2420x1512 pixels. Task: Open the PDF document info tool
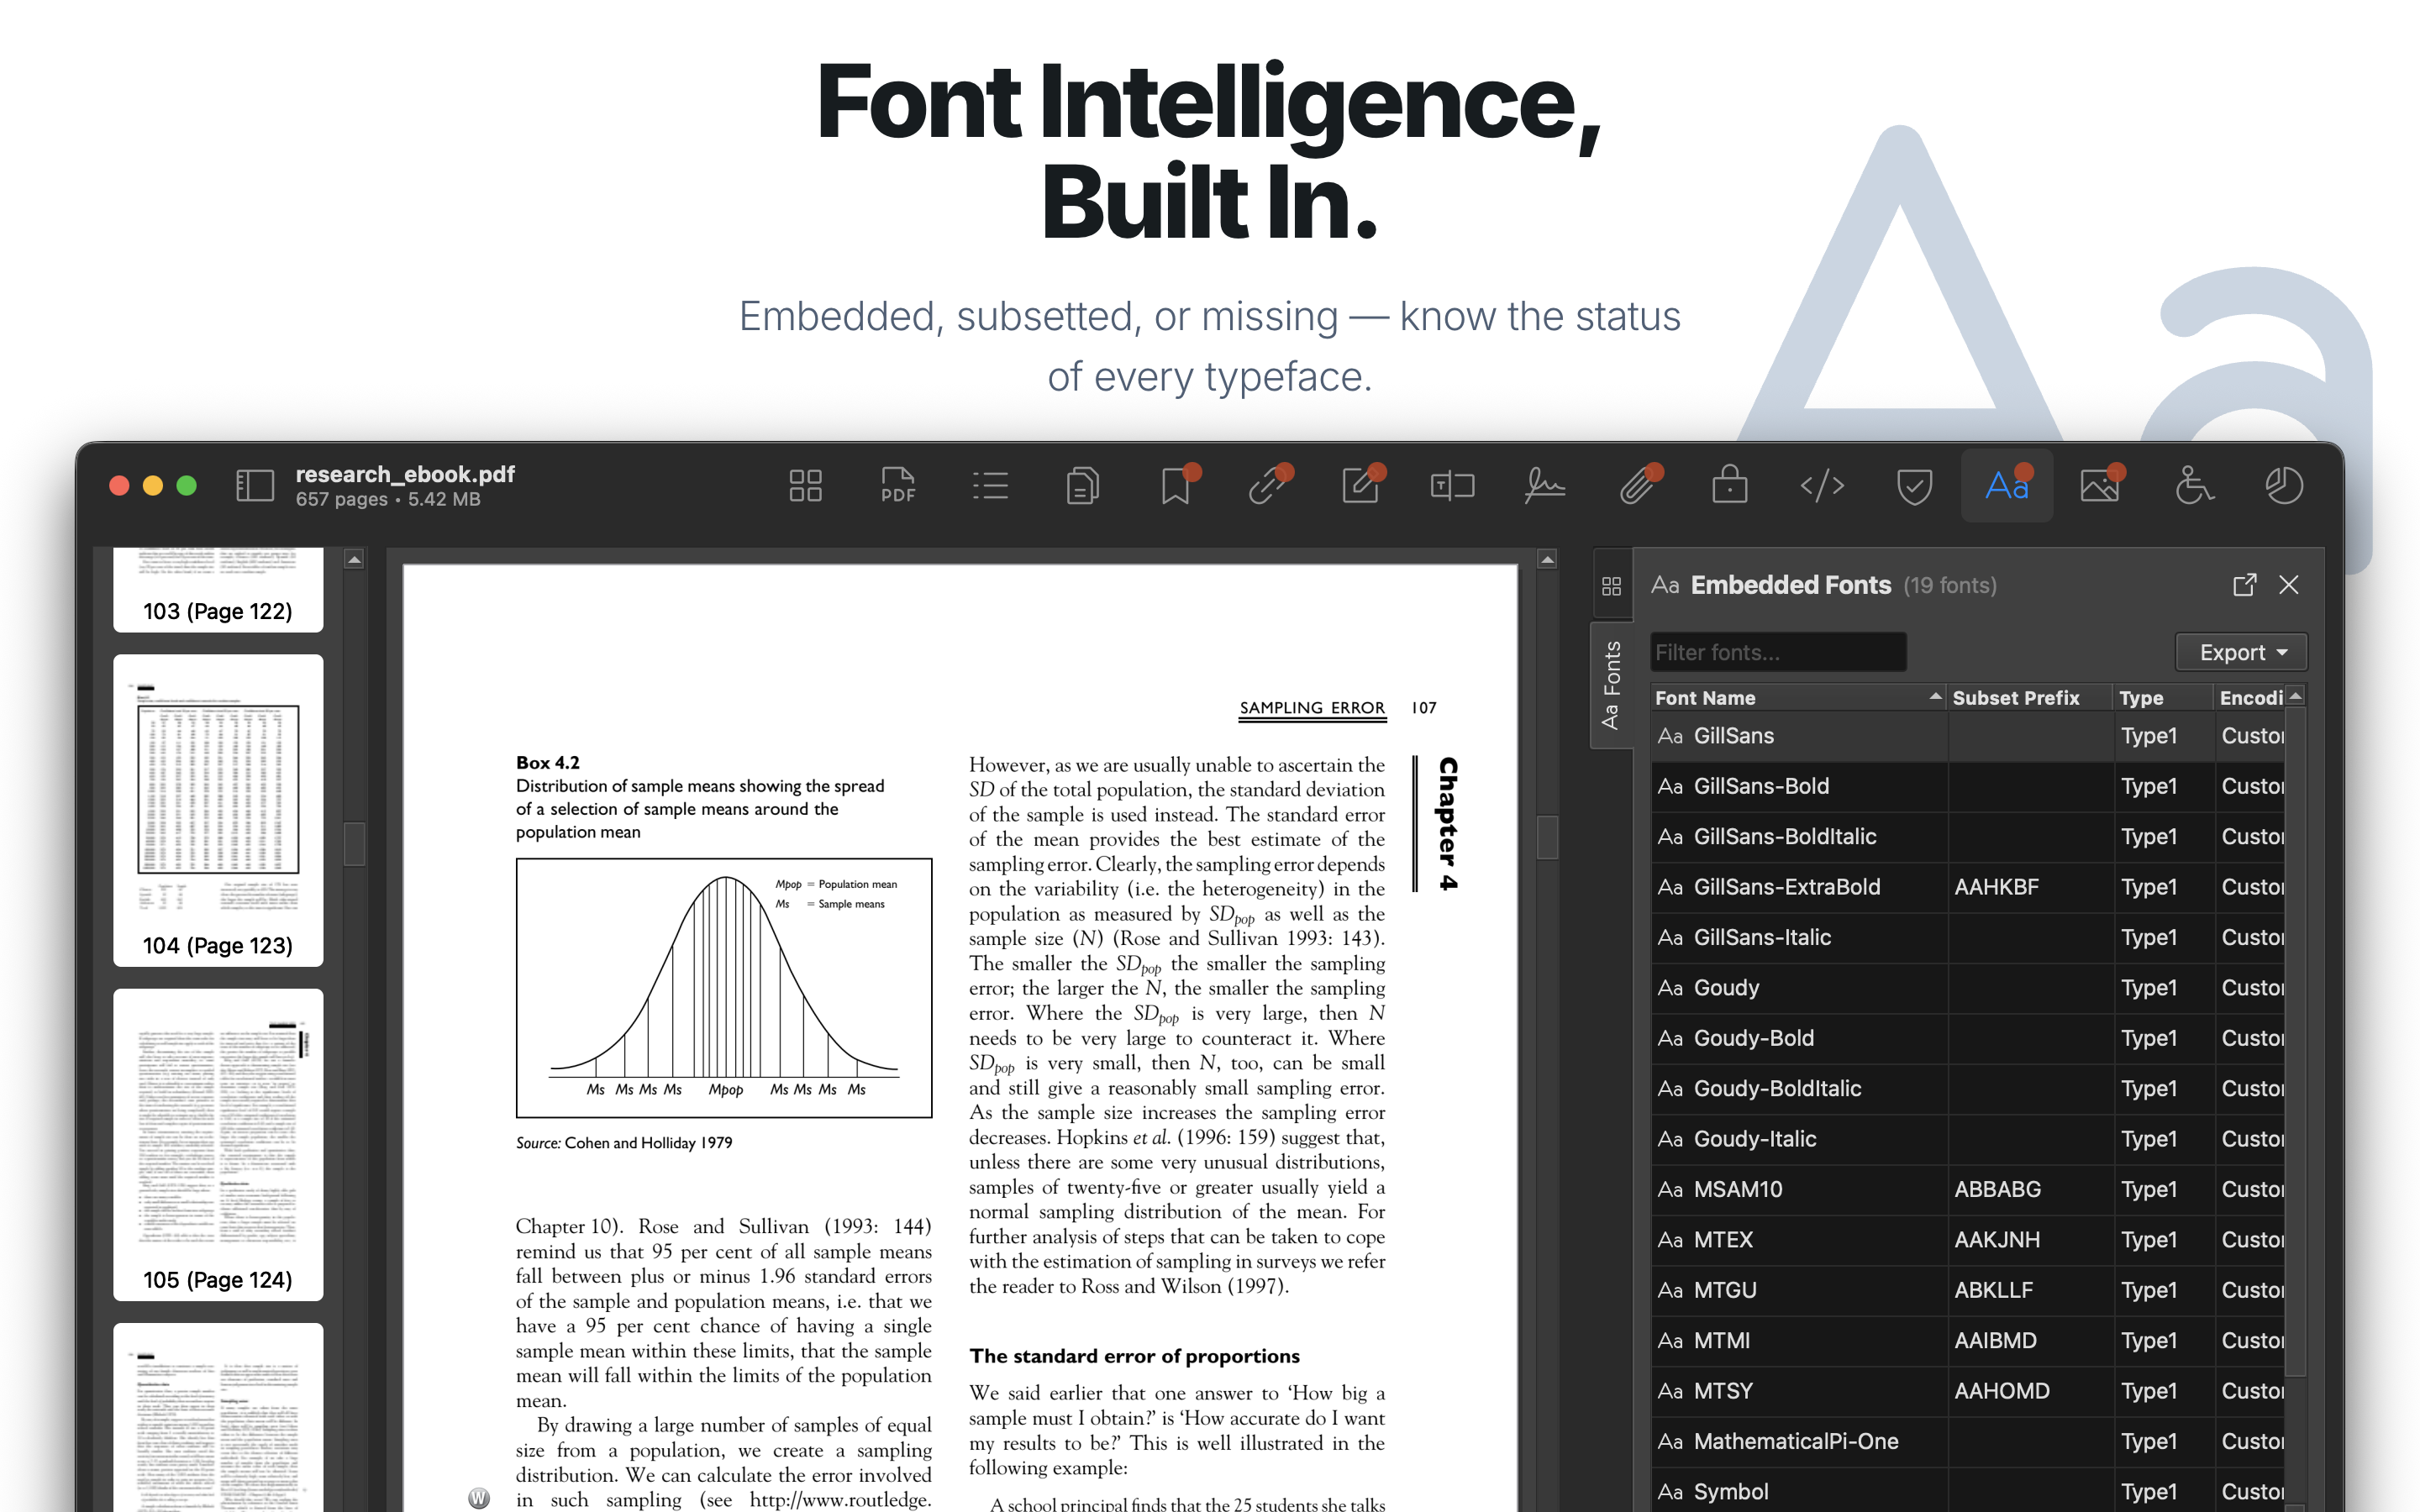pos(898,486)
